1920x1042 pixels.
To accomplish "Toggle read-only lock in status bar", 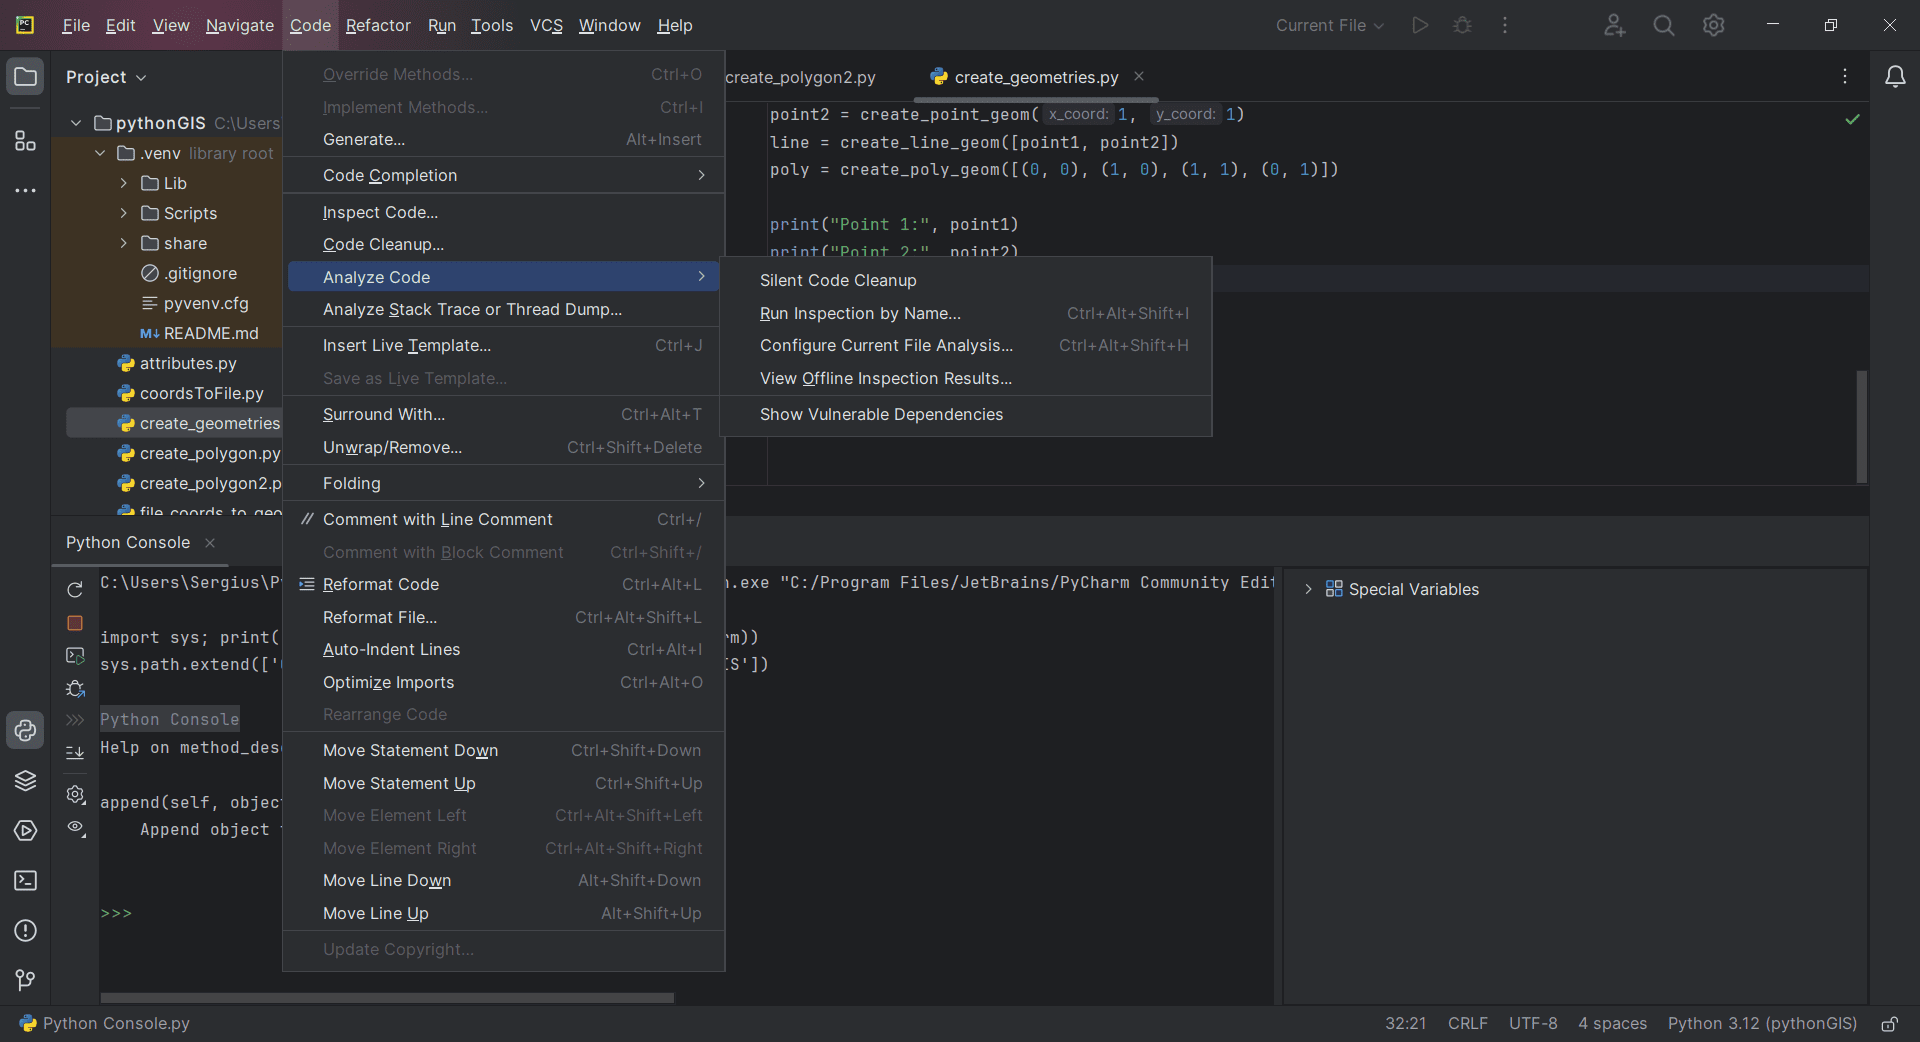I will point(1889,1024).
